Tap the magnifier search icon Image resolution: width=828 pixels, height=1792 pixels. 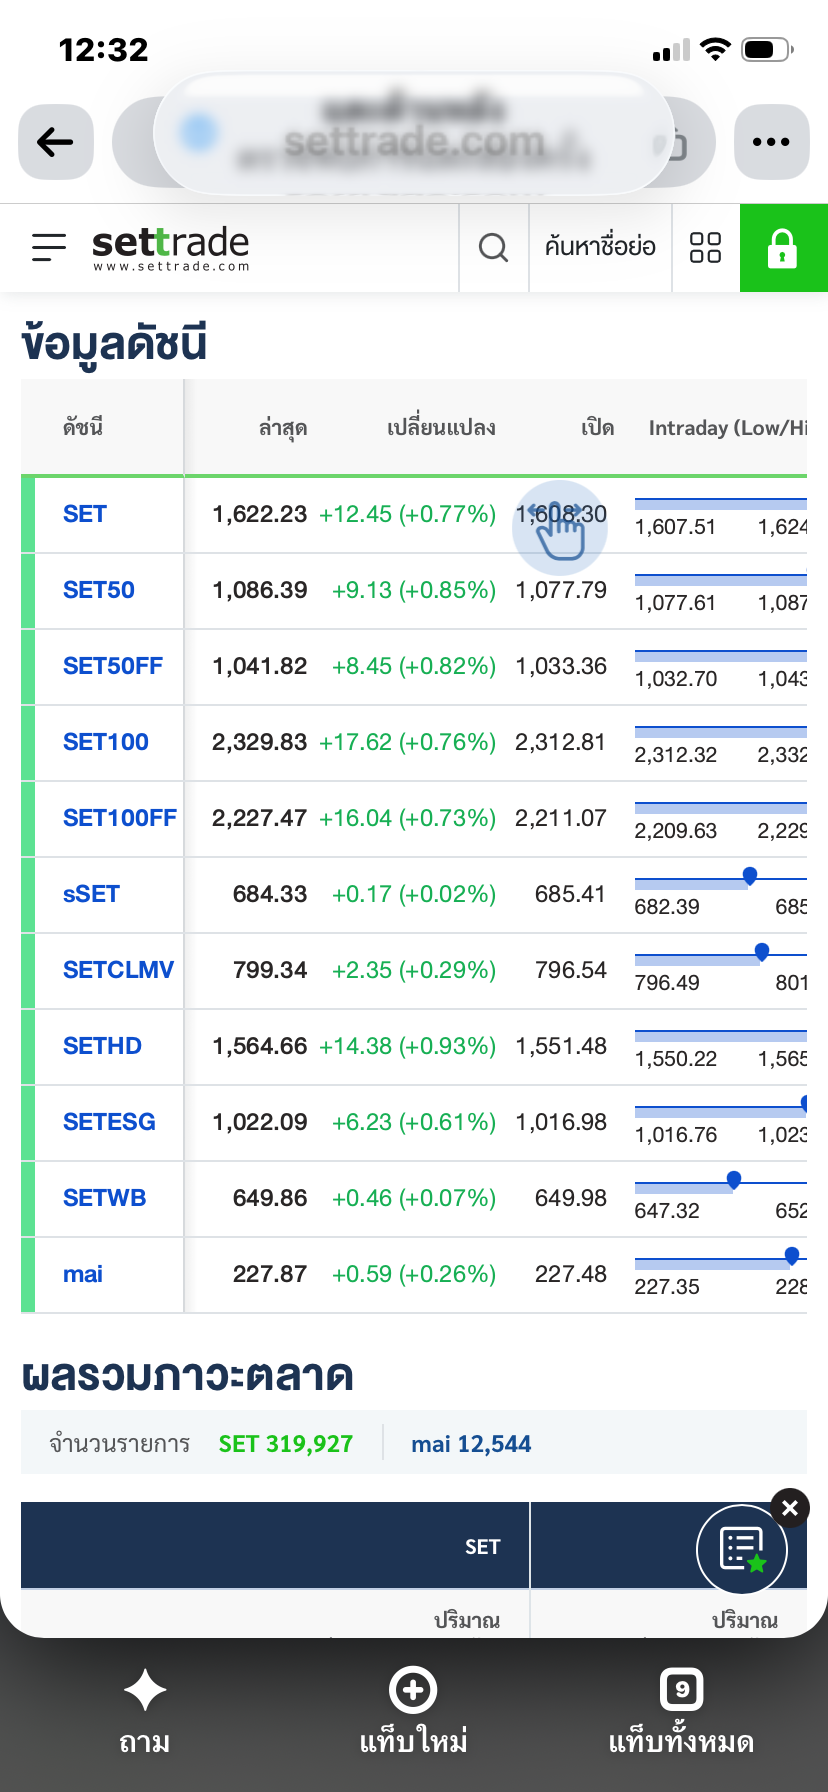(493, 247)
